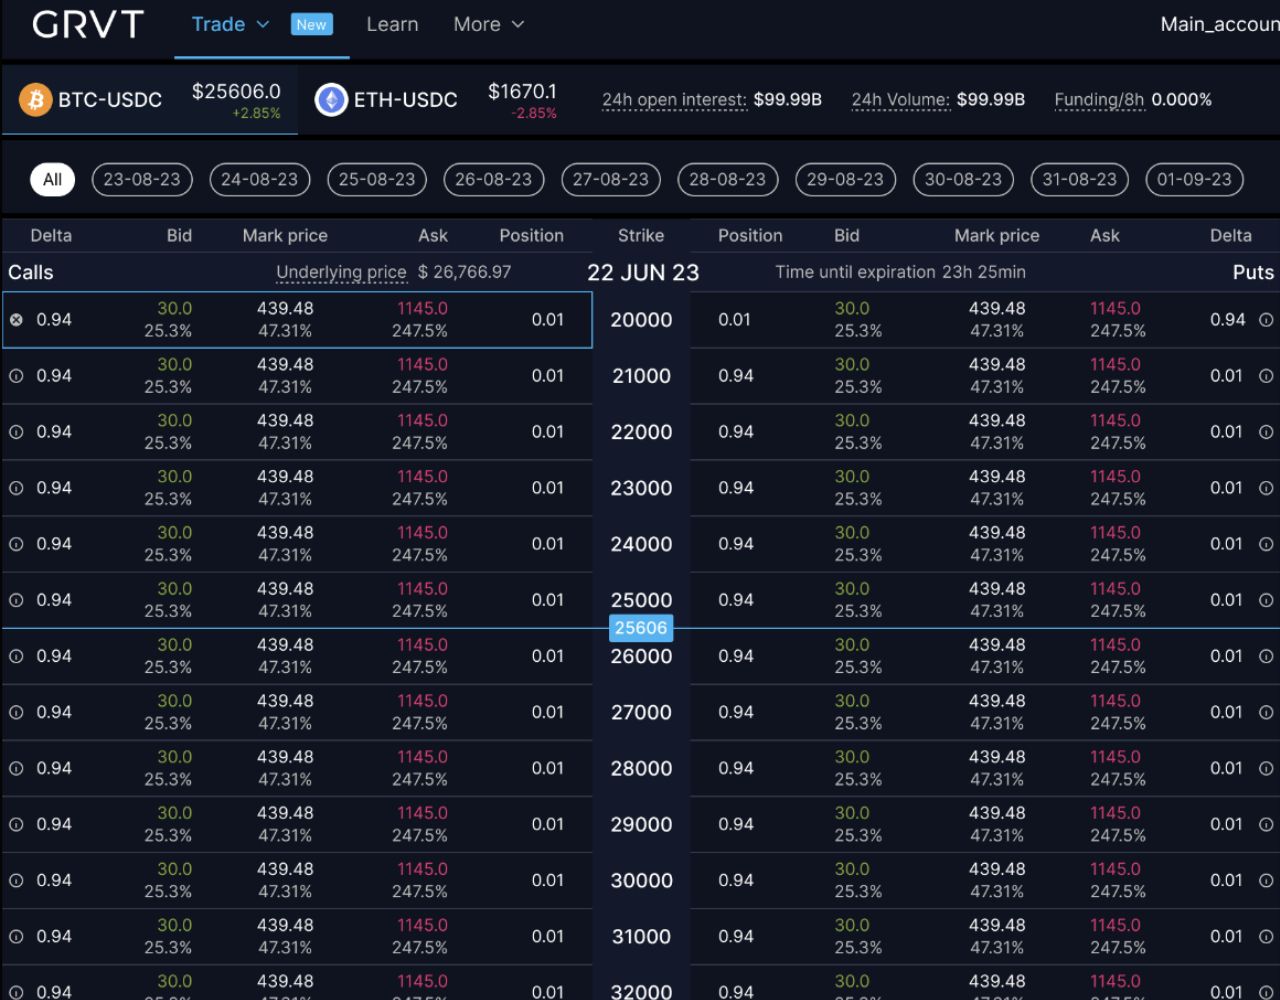Viewport: 1280px width, 1000px height.
Task: Click puts info icon on 30000 row
Action: pyautogui.click(x=1266, y=880)
